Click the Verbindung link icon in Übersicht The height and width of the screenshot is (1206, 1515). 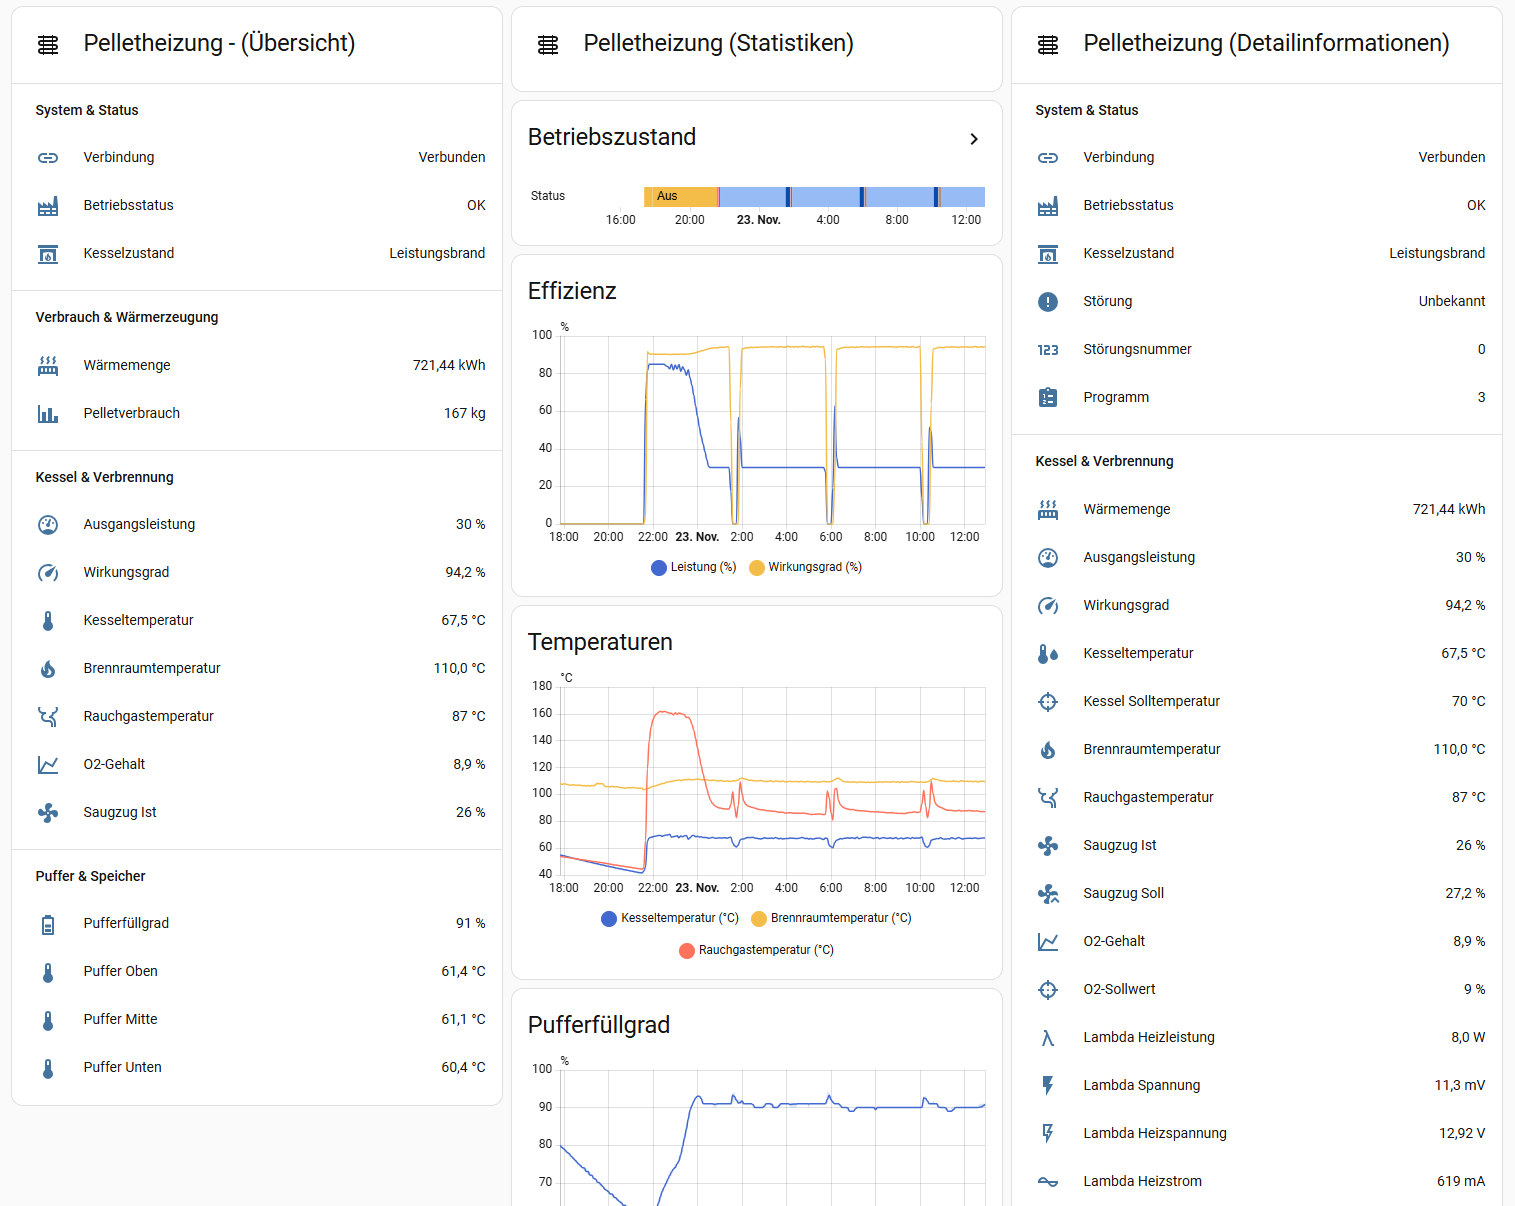[x=48, y=158]
